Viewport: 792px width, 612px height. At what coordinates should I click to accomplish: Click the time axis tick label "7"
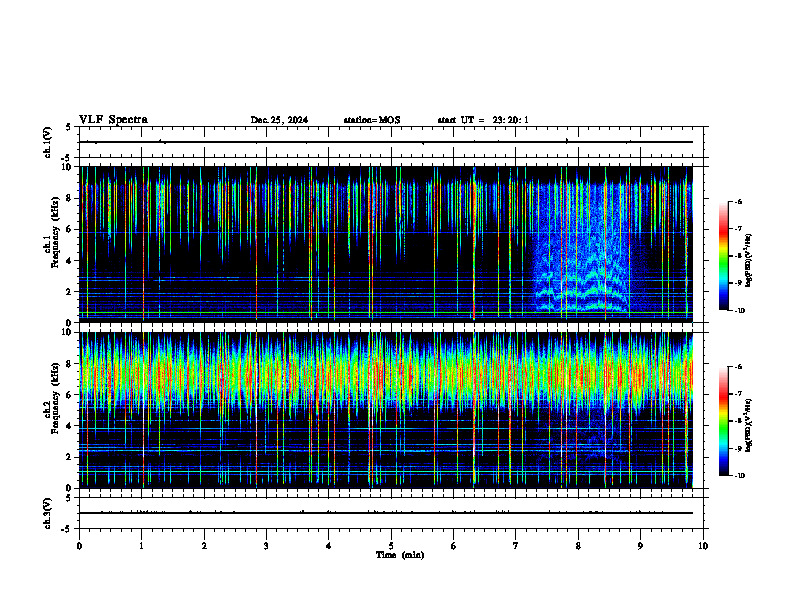[516, 546]
